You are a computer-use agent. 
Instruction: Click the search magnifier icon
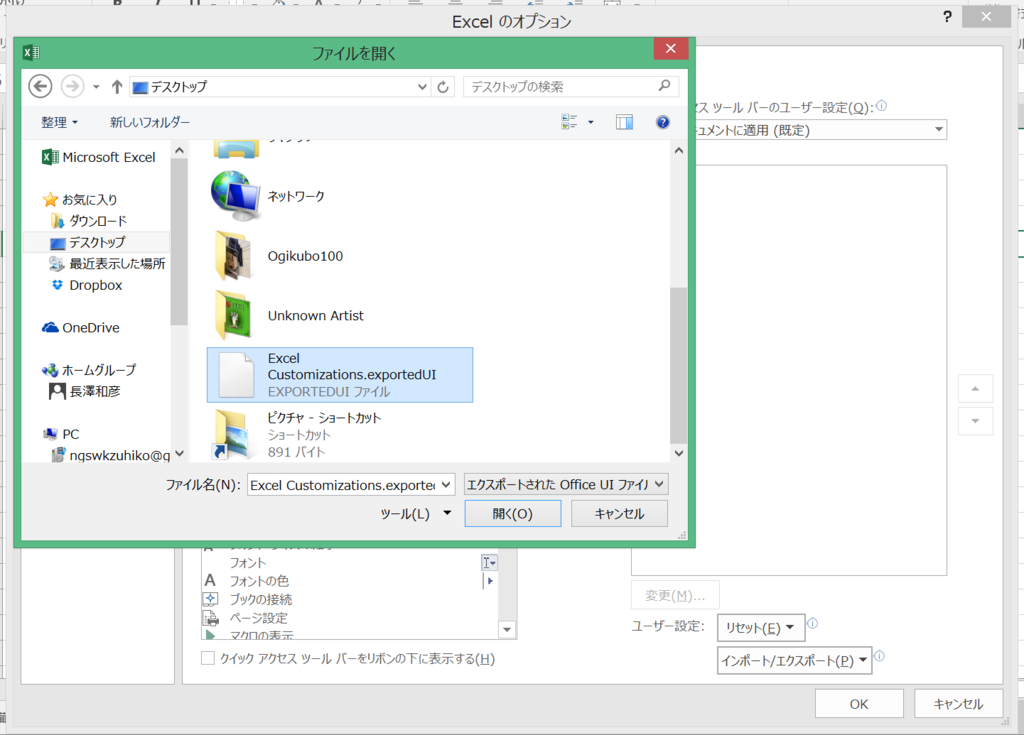(x=664, y=86)
